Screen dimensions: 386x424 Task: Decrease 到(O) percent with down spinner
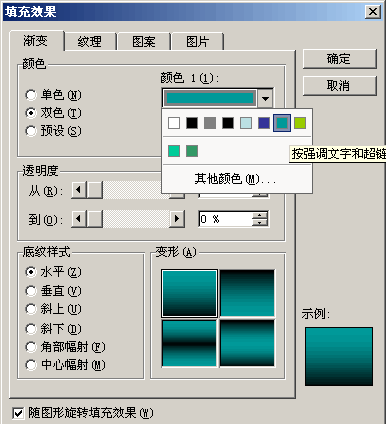(260, 223)
